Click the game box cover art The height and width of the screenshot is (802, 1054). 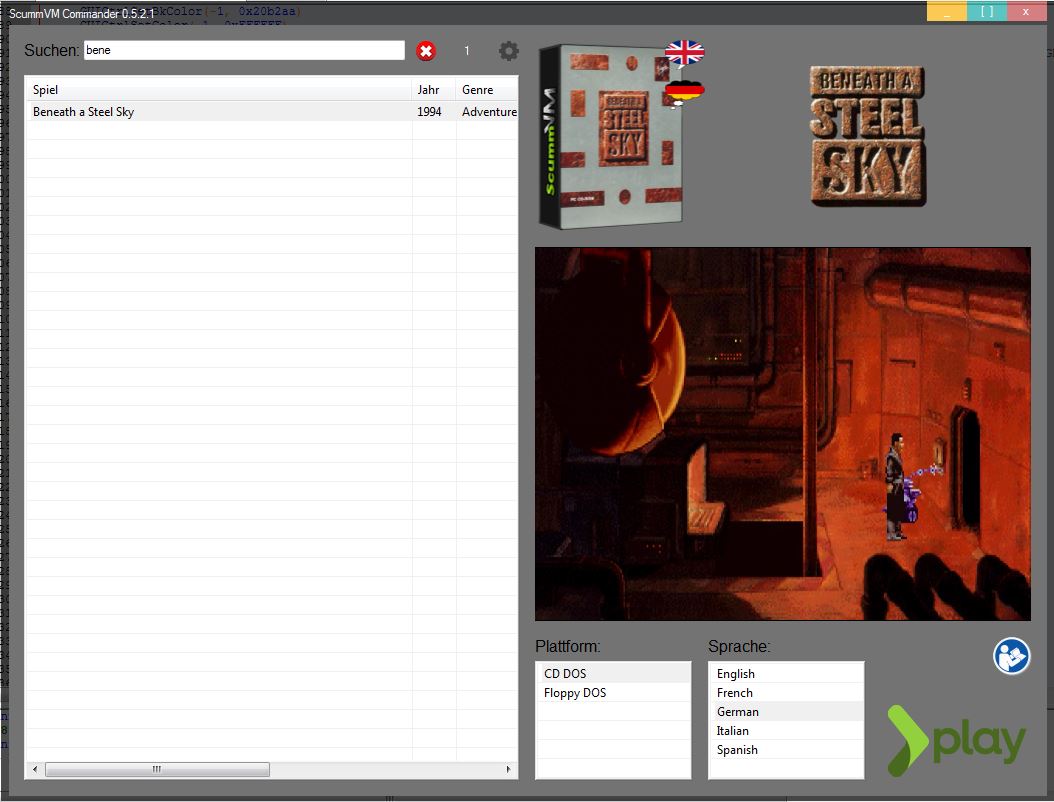610,135
